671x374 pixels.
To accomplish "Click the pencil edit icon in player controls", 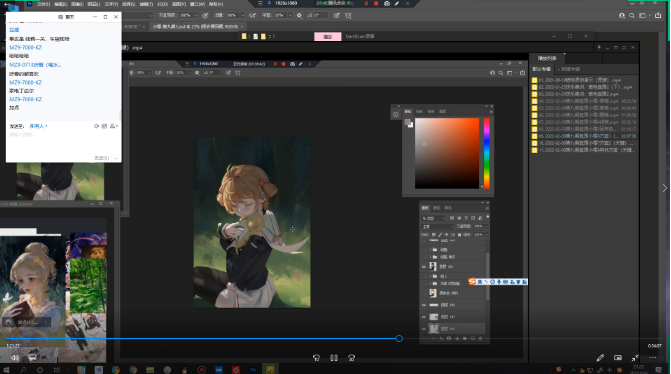I will pyautogui.click(x=600, y=358).
